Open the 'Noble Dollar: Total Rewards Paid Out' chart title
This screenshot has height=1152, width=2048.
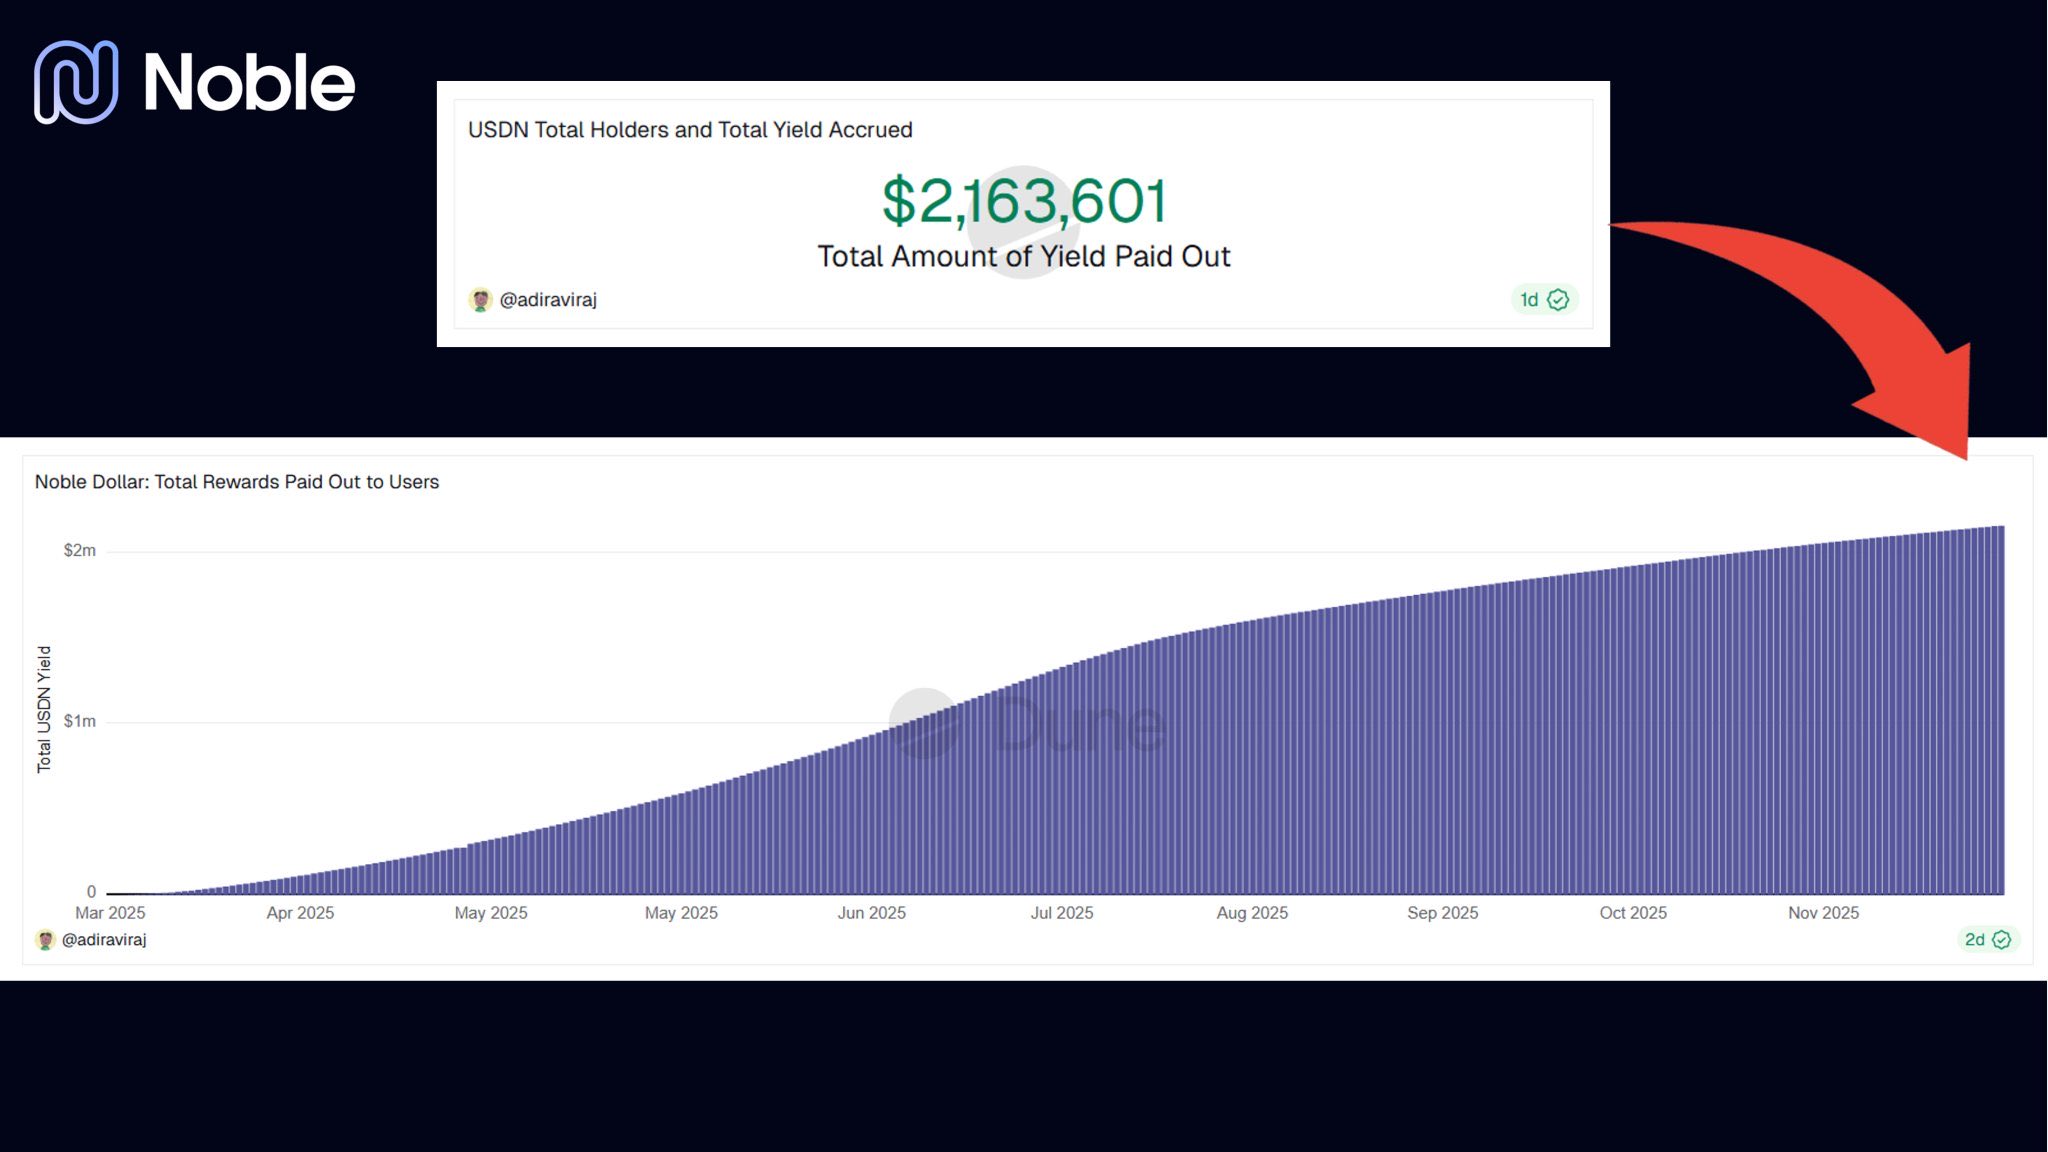(x=237, y=482)
